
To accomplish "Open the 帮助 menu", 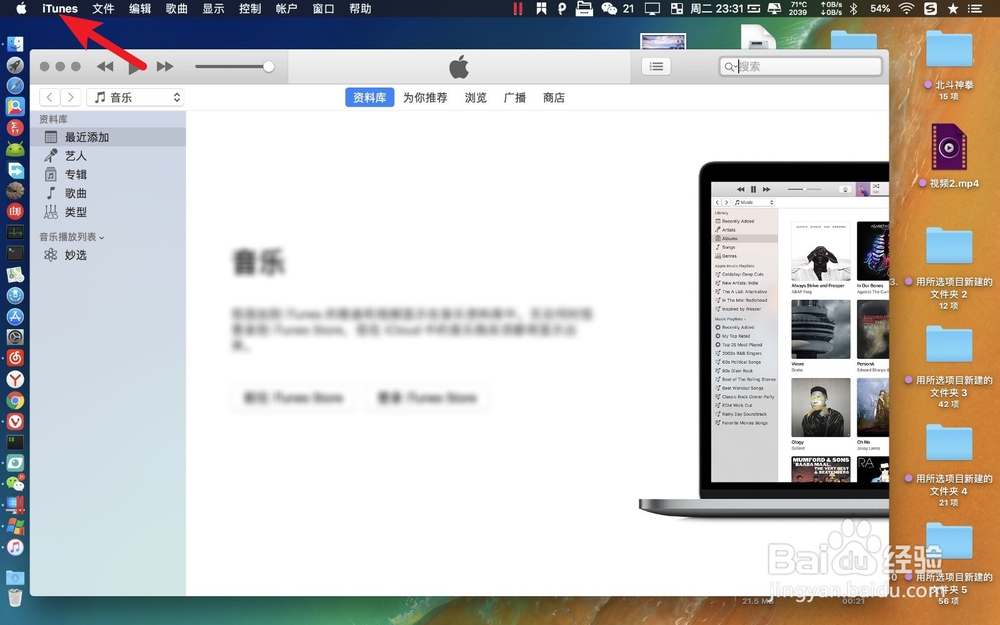I will [360, 8].
